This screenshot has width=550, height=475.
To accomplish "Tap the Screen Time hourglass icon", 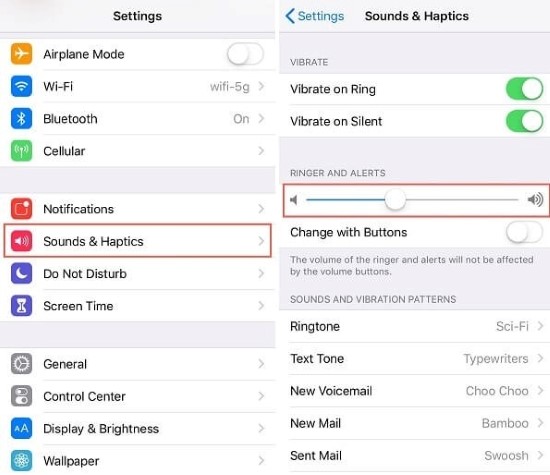I will (x=21, y=306).
